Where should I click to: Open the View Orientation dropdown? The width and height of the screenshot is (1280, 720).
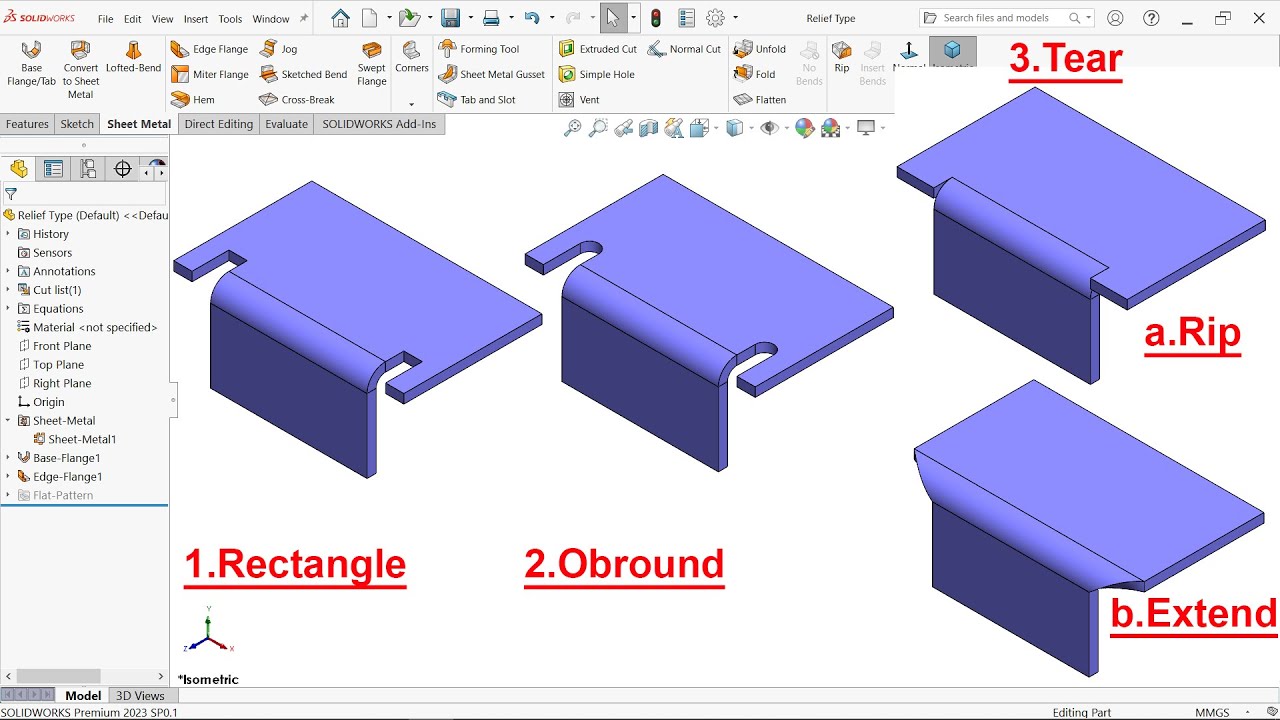point(716,128)
